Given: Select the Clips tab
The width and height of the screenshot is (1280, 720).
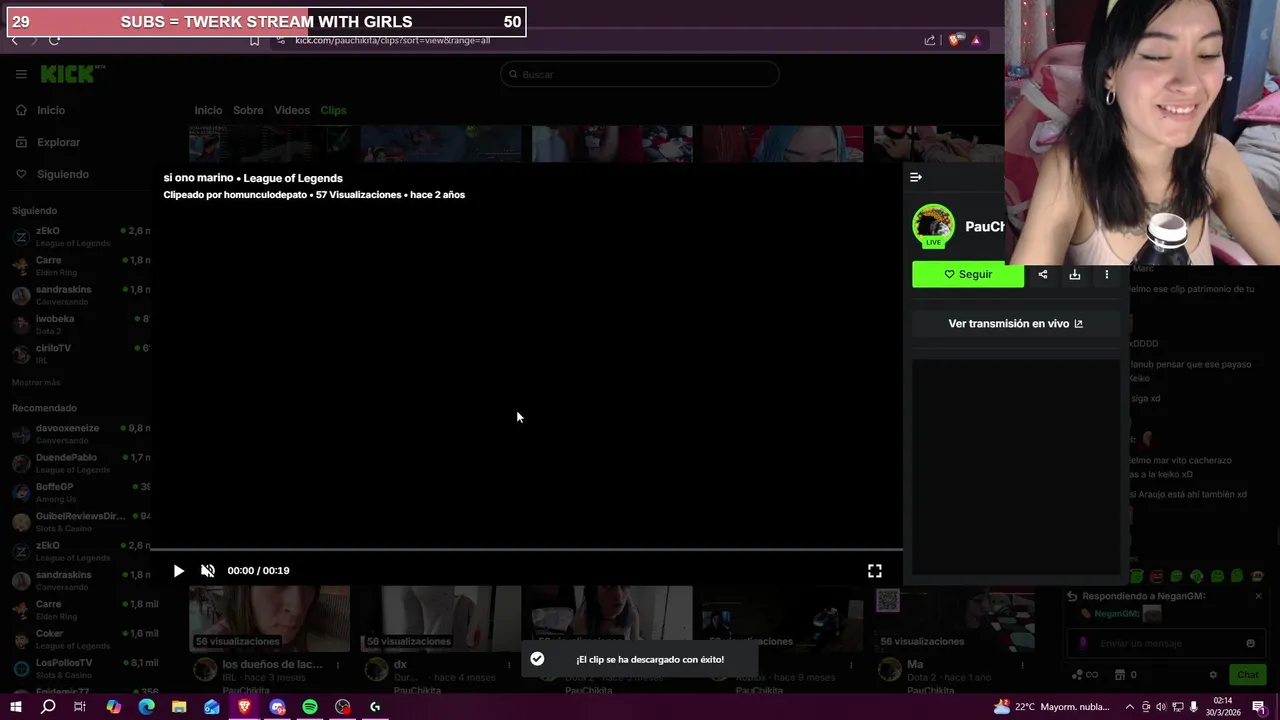Looking at the screenshot, I should click(x=333, y=110).
